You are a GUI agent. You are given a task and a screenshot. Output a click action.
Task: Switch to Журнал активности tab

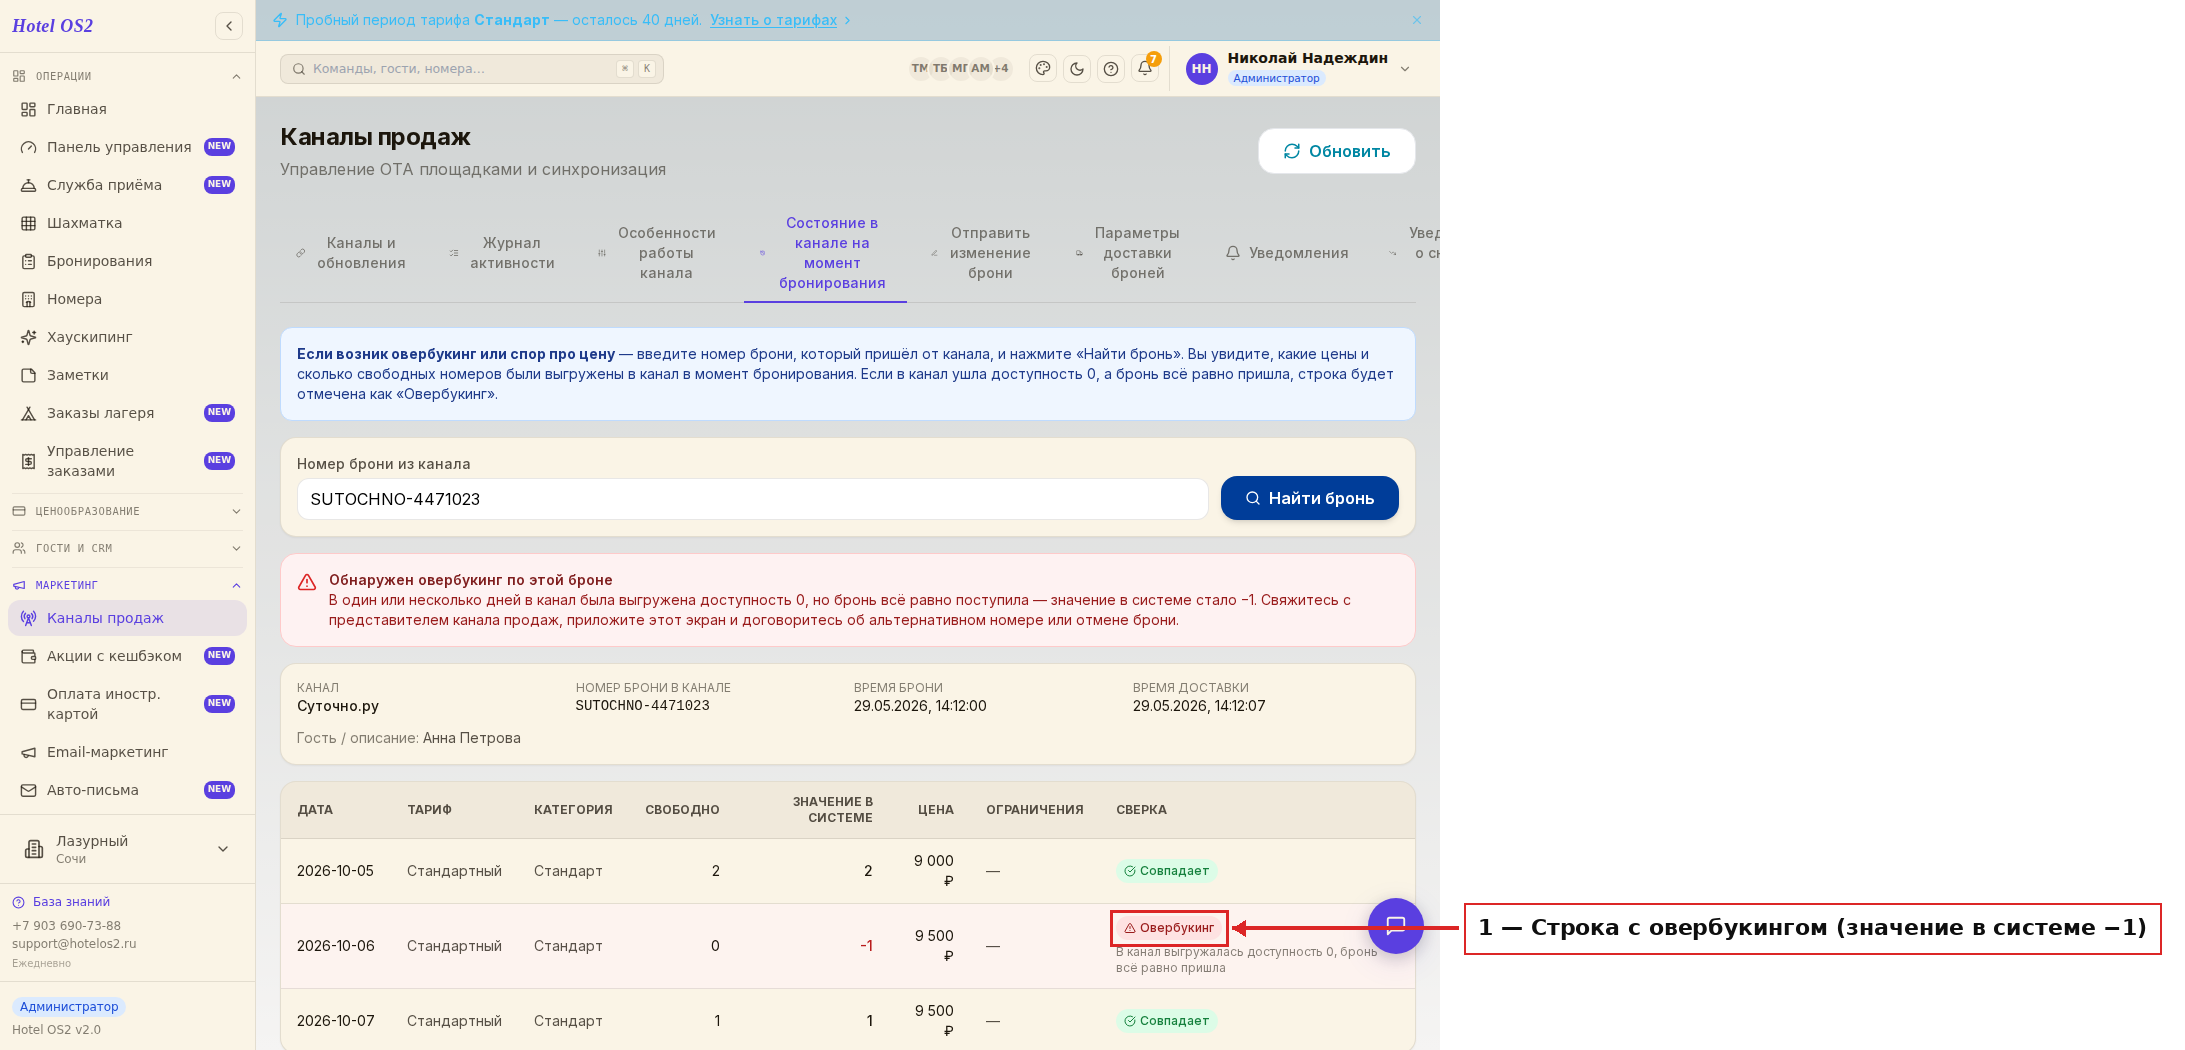(503, 253)
